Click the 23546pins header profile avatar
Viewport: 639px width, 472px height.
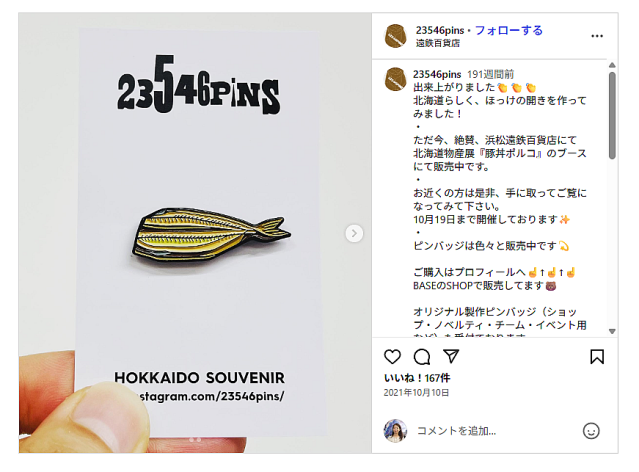tap(396, 36)
